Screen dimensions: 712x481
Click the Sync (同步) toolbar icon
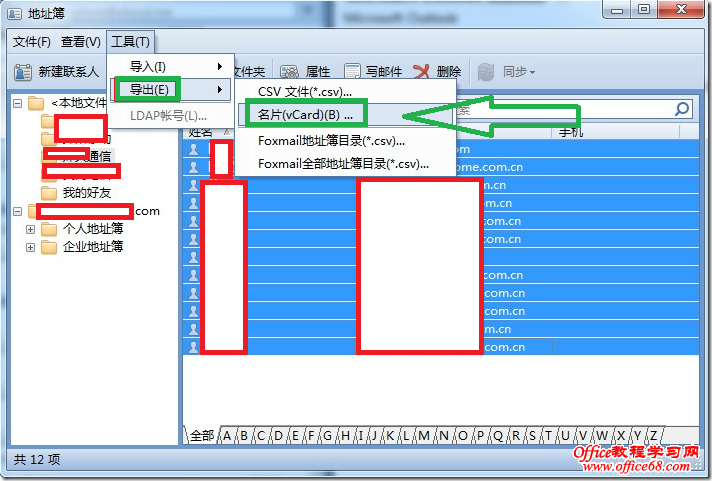[x=486, y=72]
